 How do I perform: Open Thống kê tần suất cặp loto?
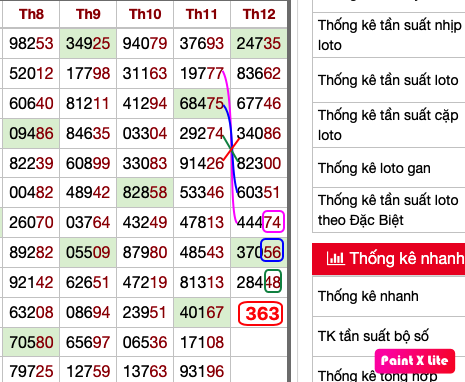coord(388,125)
